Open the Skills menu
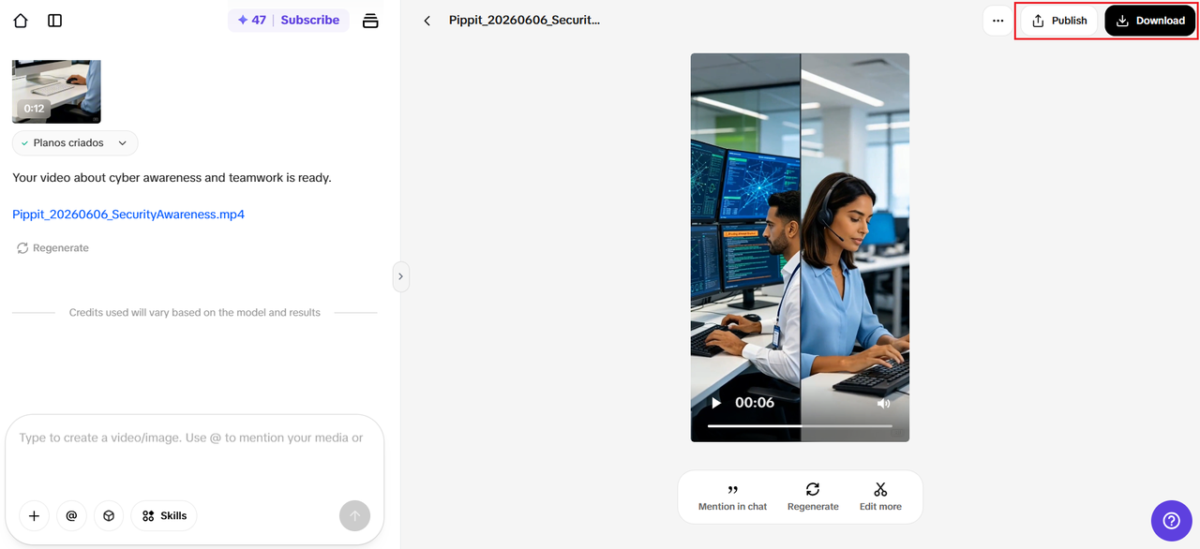This screenshot has width=1200, height=549. pos(164,516)
